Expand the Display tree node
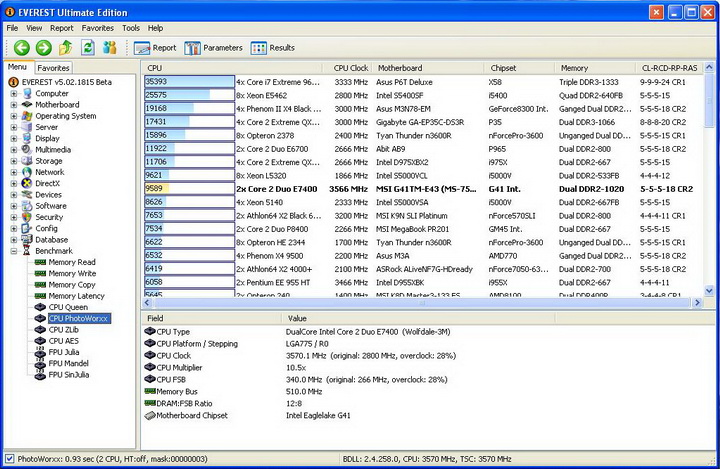Screen dimensions: 720x469 coord(14,138)
